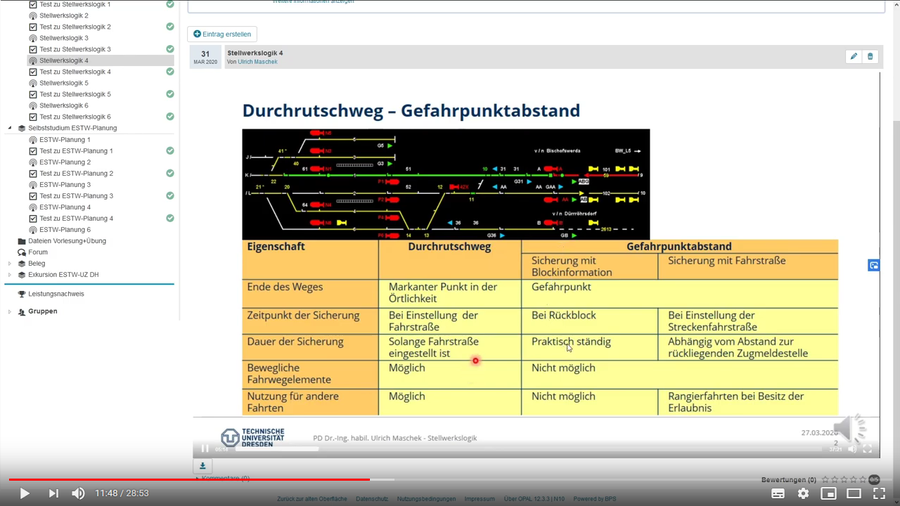
Task: Click embedded player volume icon
Action: pos(852,449)
